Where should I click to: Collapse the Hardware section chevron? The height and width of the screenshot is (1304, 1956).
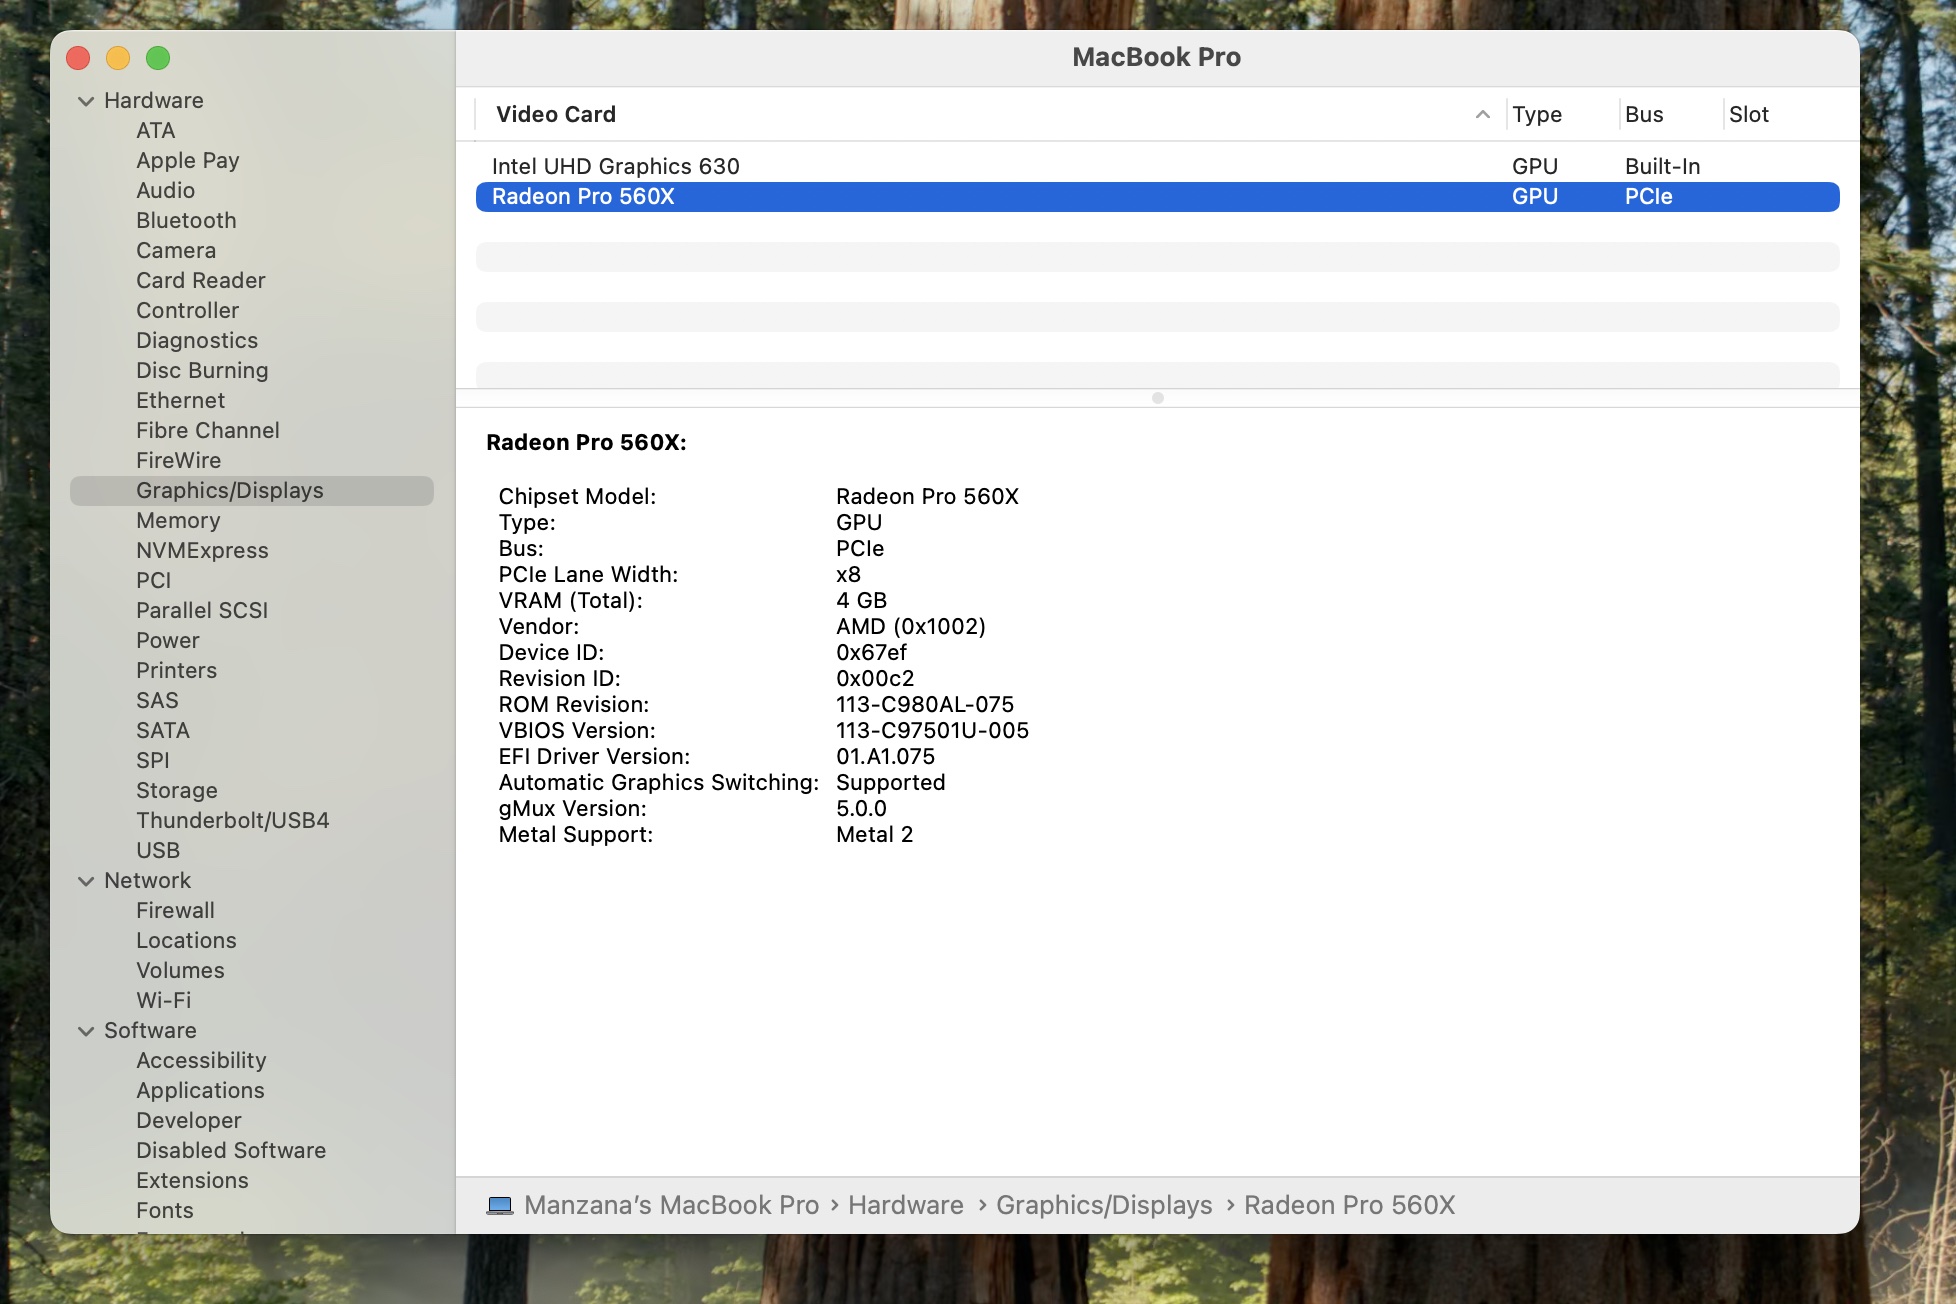point(86,101)
